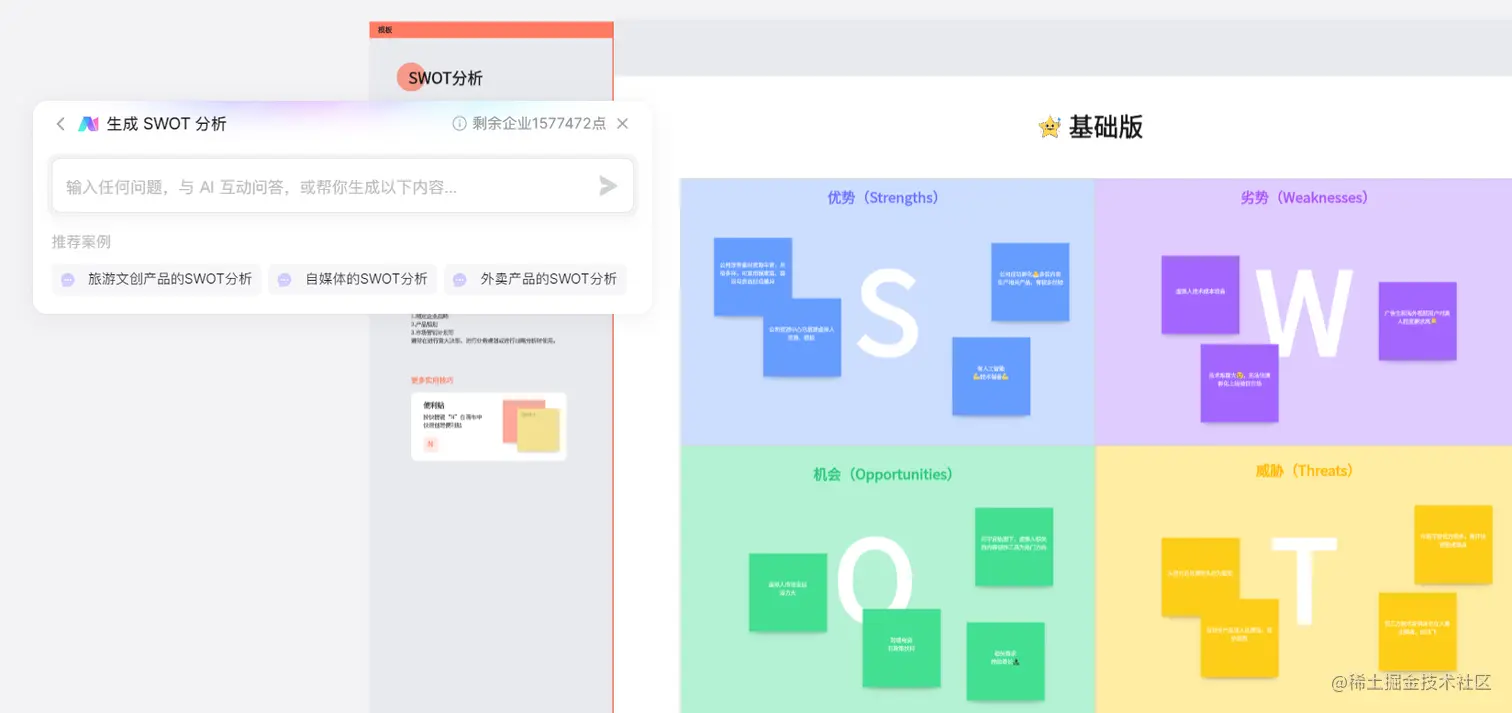Select the 优势 (Strengths) heading
Image resolution: width=1512 pixels, height=713 pixels.
pyautogui.click(x=883, y=198)
